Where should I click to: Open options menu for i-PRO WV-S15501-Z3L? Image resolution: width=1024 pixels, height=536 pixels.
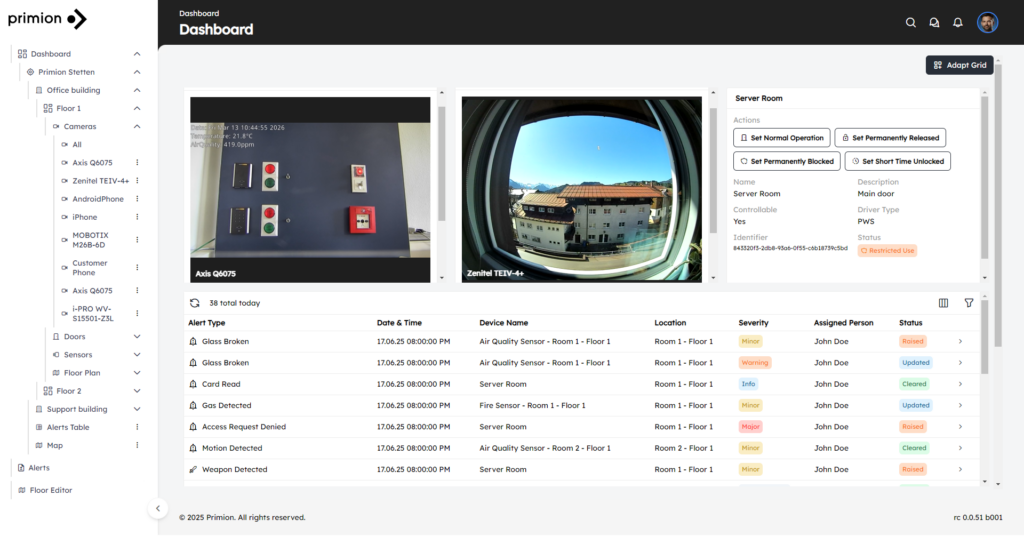(137, 313)
